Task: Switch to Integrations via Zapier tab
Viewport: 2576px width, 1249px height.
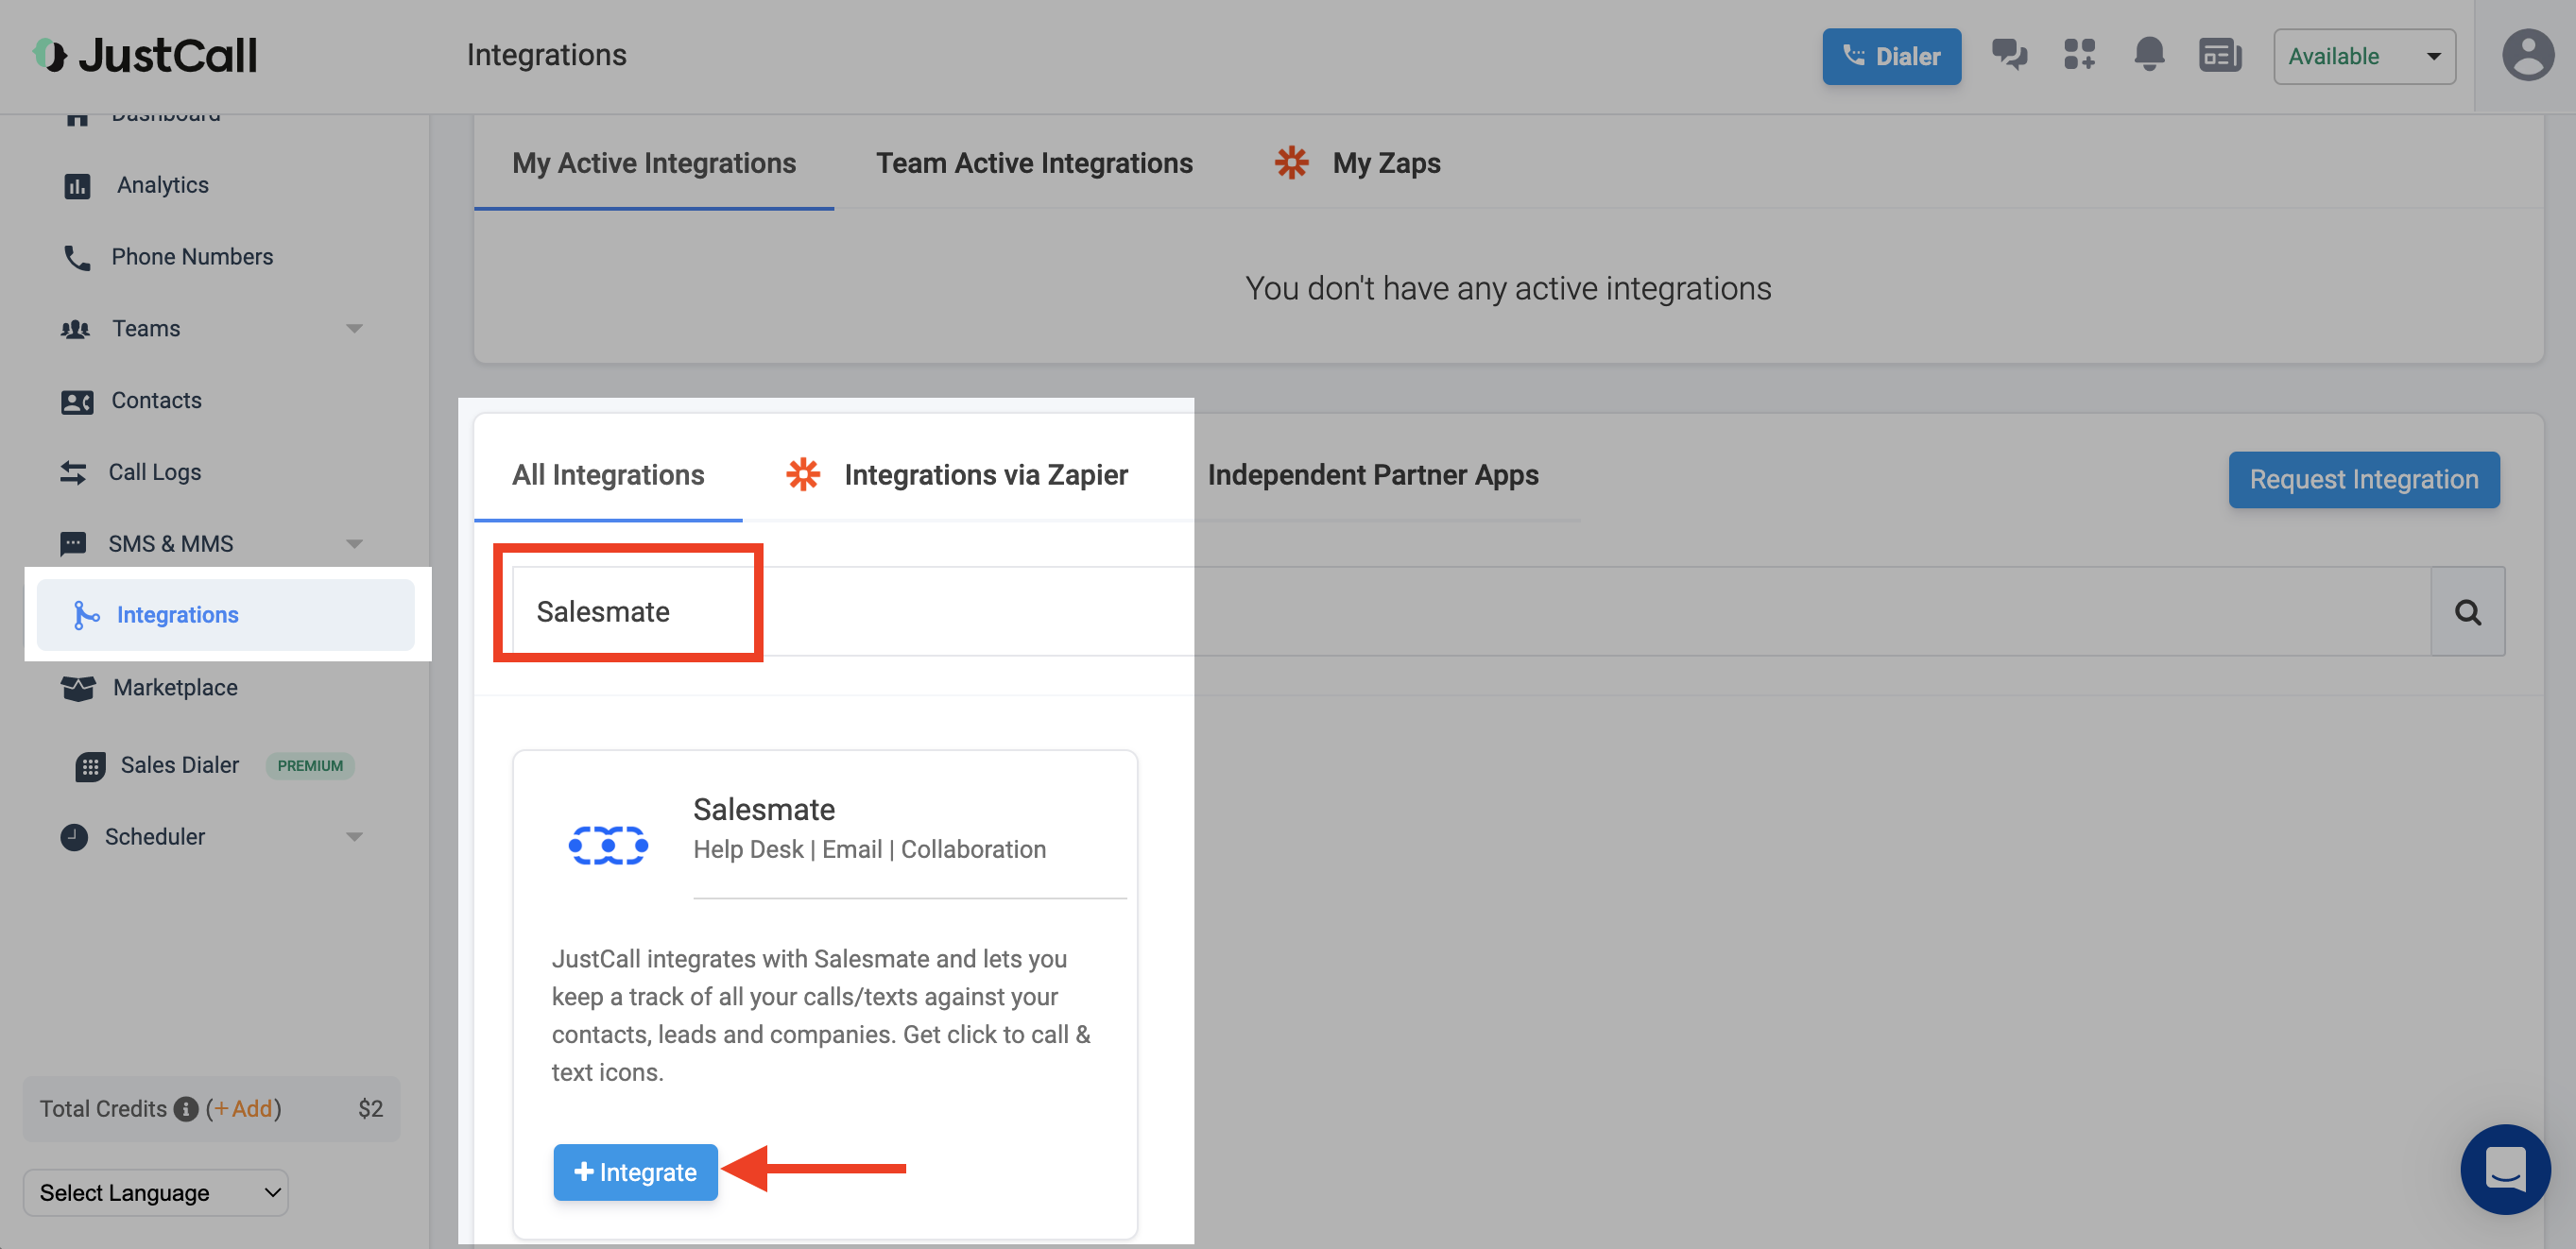Action: coord(985,475)
